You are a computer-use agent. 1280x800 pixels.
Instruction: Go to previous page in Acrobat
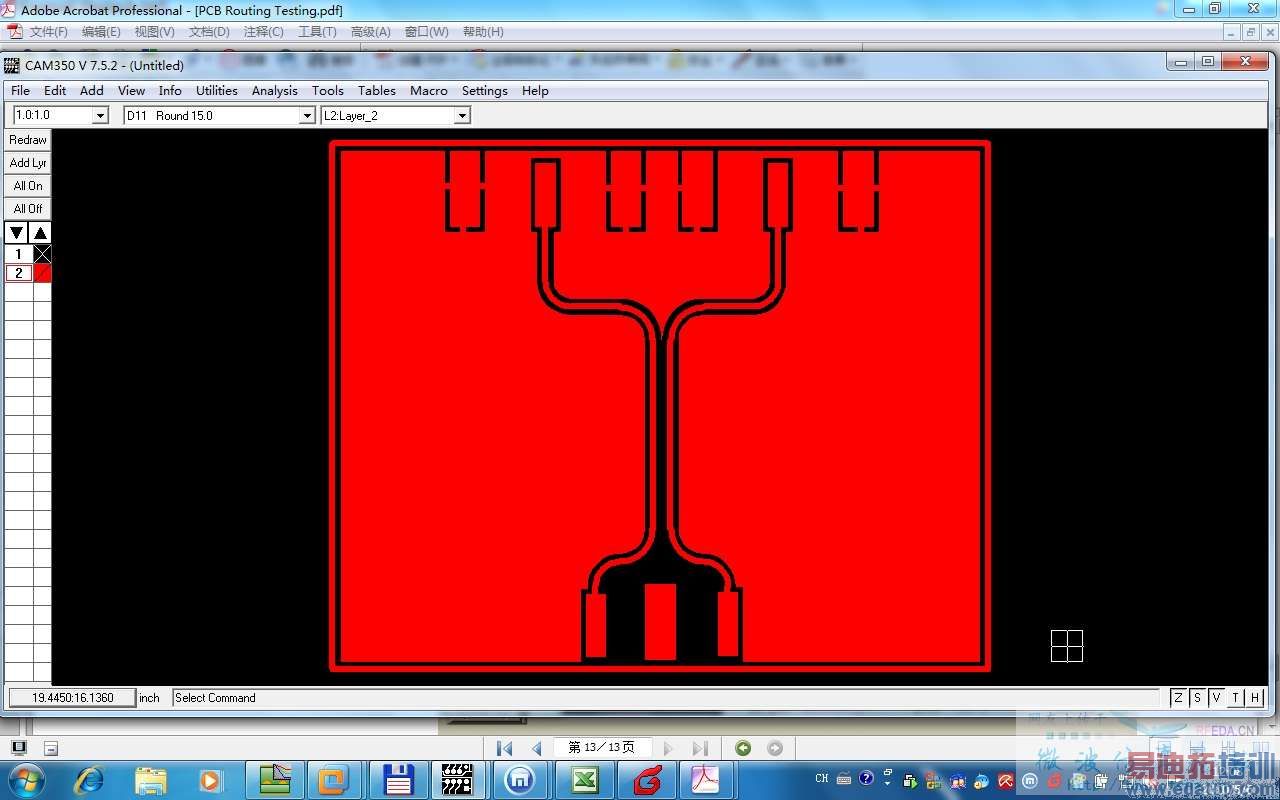(x=537, y=748)
